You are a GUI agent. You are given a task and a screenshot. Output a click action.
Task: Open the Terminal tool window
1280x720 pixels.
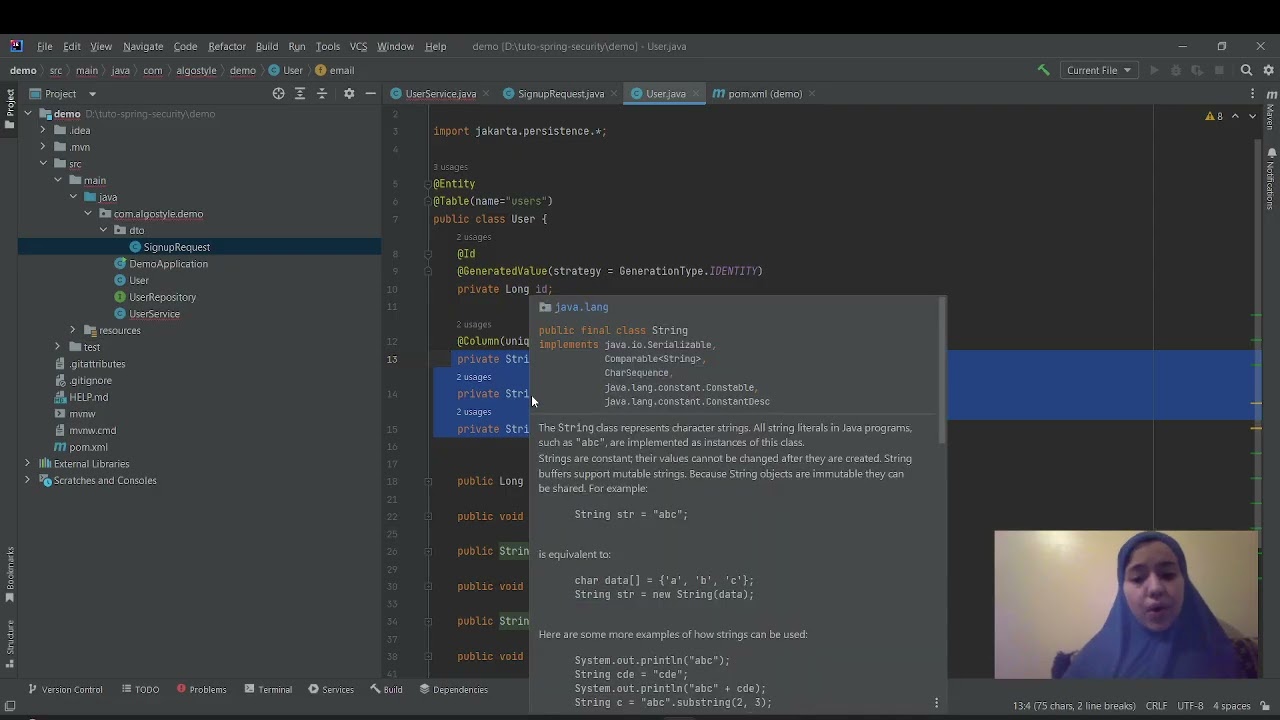tap(268, 690)
